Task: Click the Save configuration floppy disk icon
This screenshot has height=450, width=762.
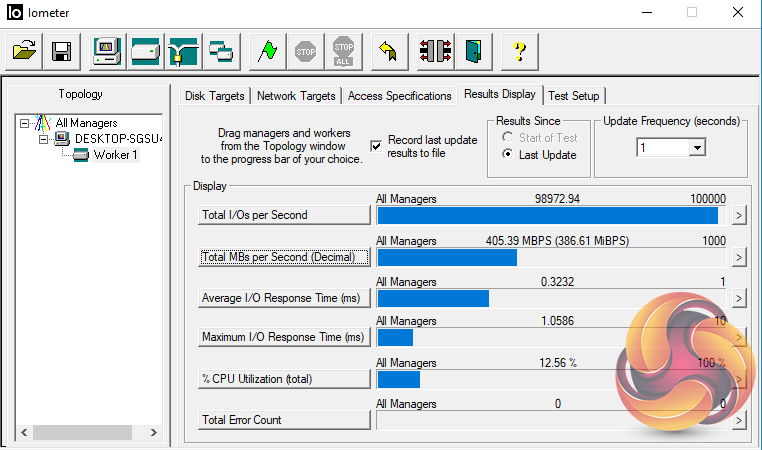Action: (61, 50)
